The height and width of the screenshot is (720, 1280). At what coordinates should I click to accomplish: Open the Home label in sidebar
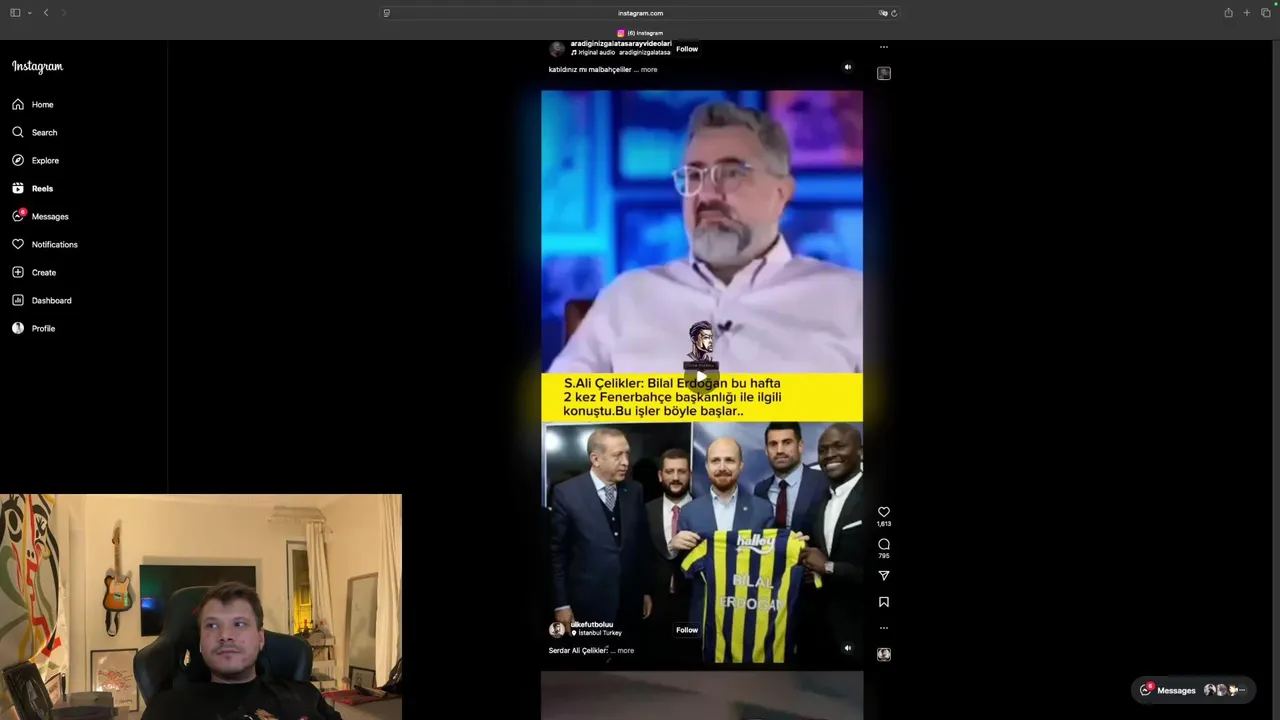[x=42, y=104]
